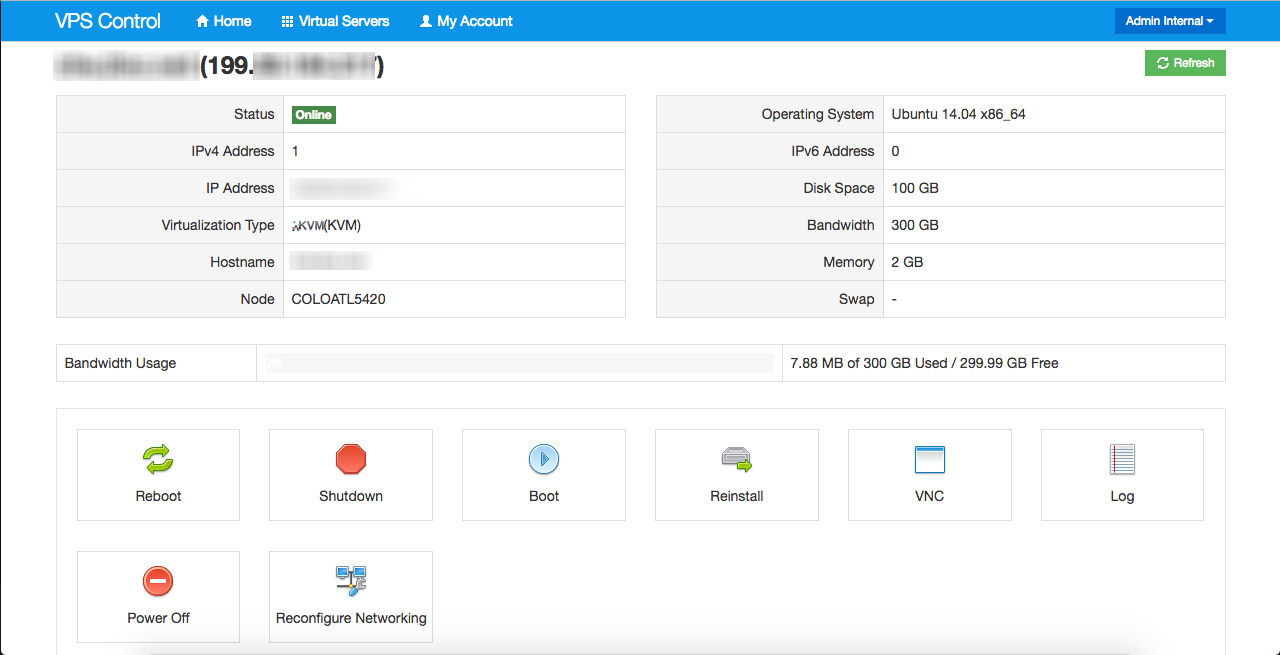Open the Log notepad icon
The image size is (1280, 655).
[1122, 459]
